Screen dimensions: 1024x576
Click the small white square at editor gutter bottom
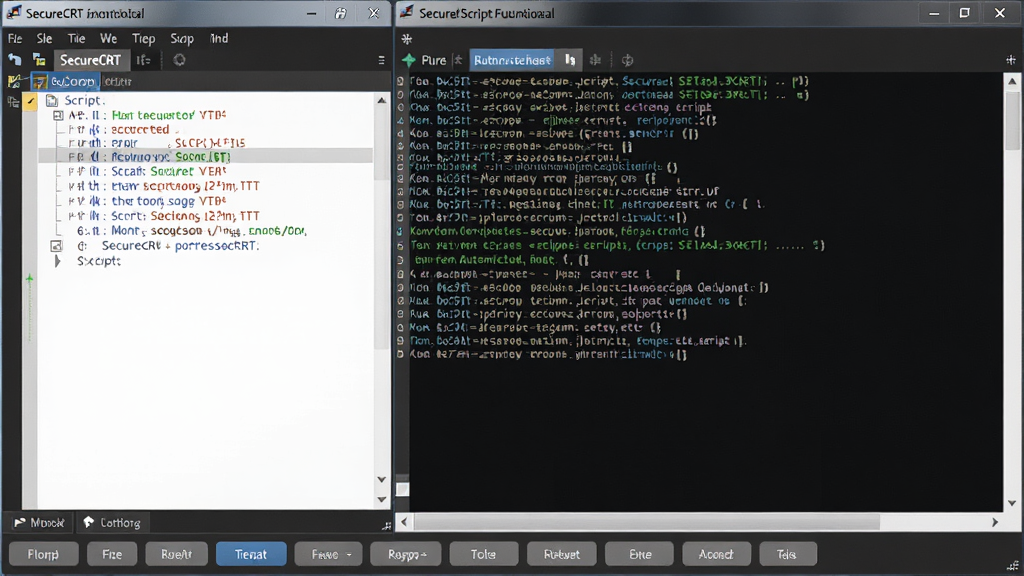403,490
